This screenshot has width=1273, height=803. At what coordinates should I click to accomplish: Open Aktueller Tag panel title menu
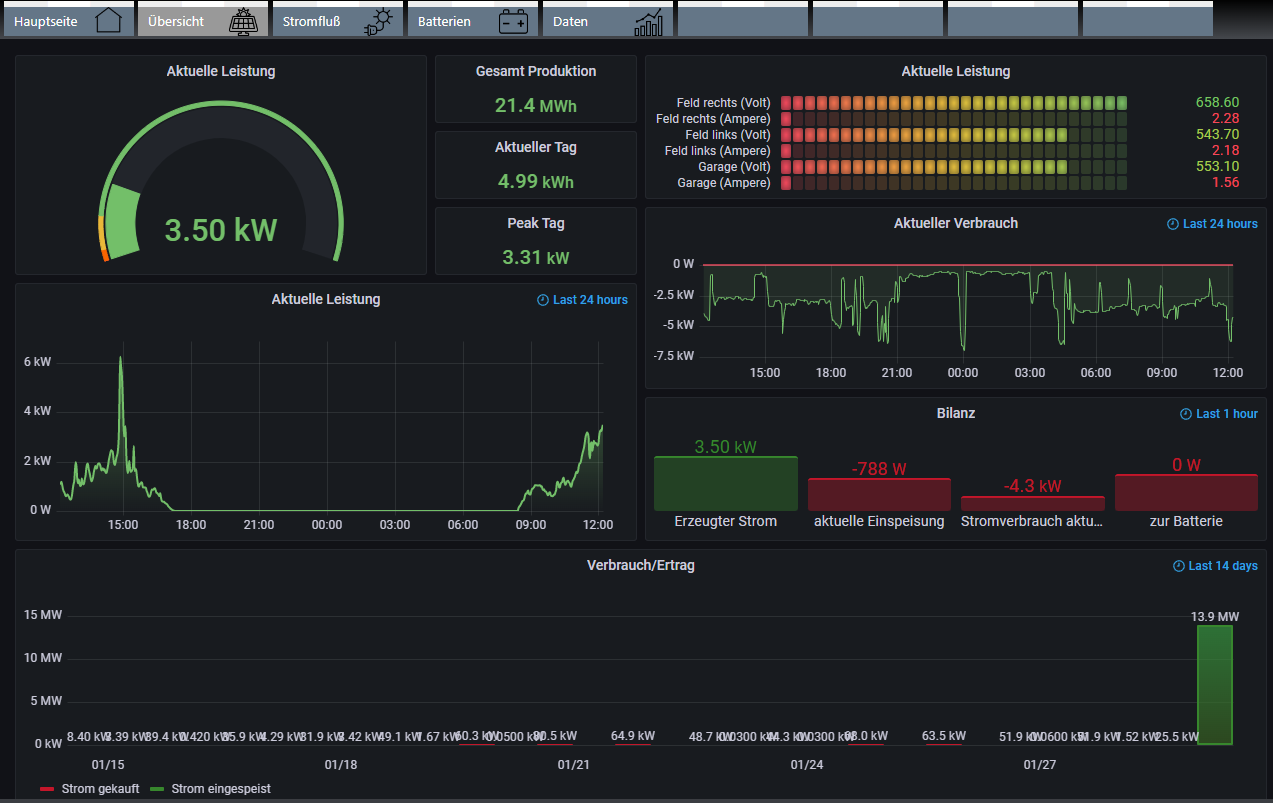(536, 147)
